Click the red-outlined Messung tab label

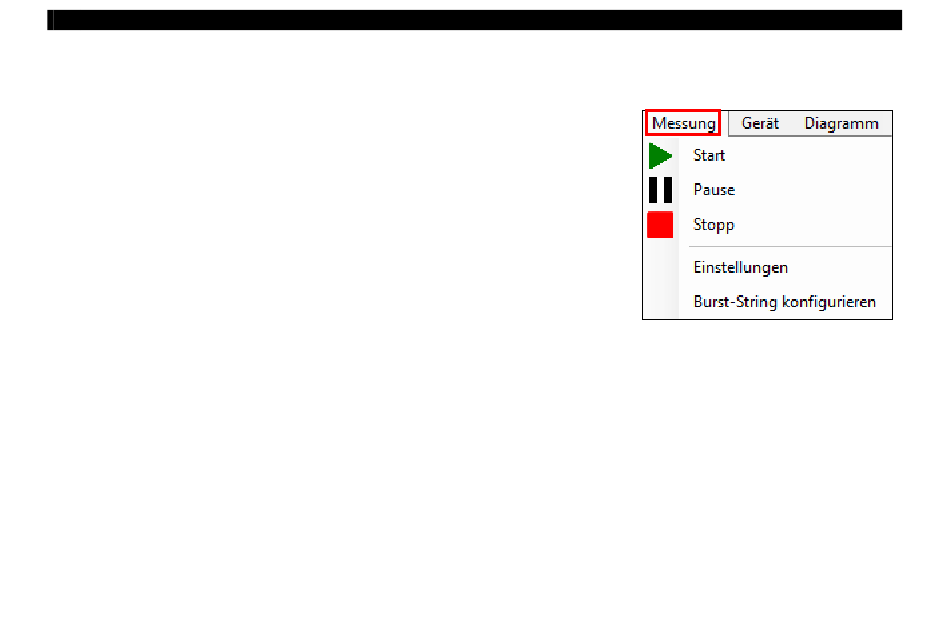pos(683,123)
